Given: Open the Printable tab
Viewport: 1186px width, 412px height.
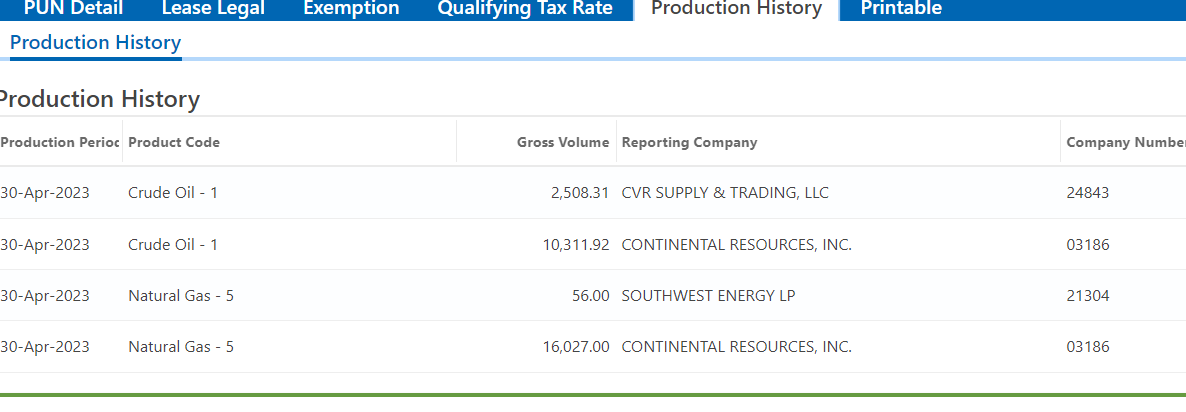Looking at the screenshot, I should 902,8.
